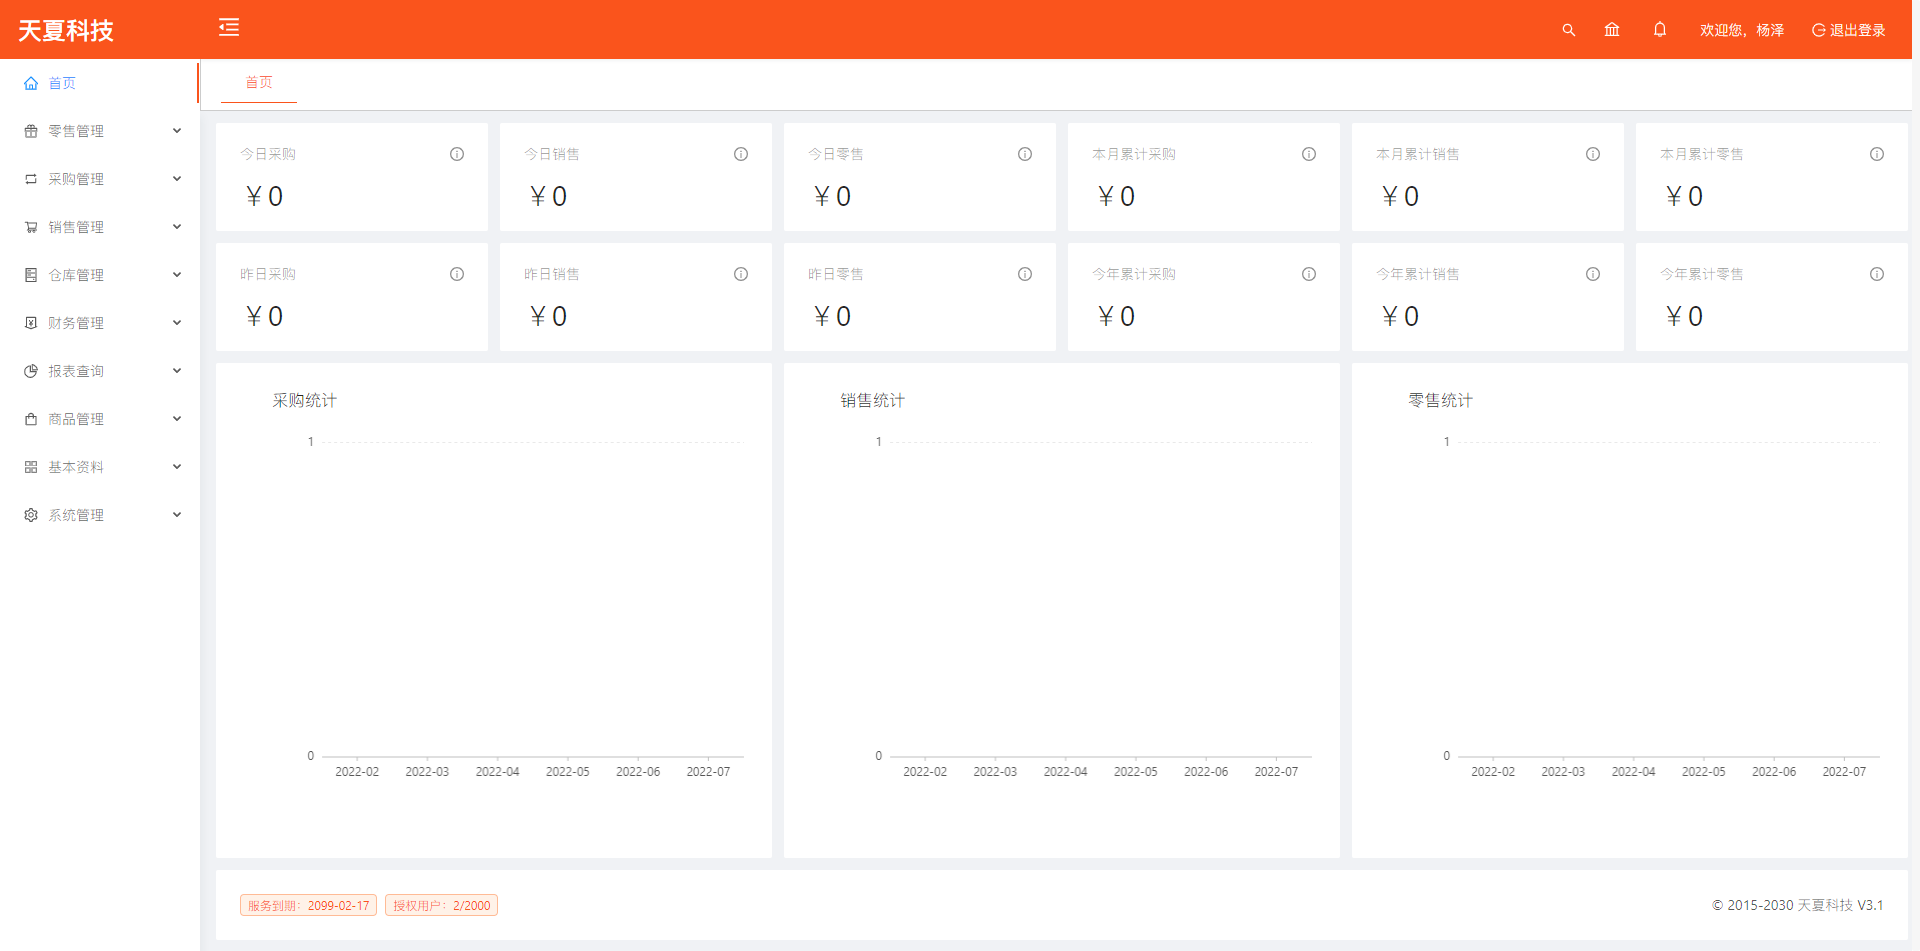
Task: Click the 报表查询 pie chart icon
Action: pos(31,371)
